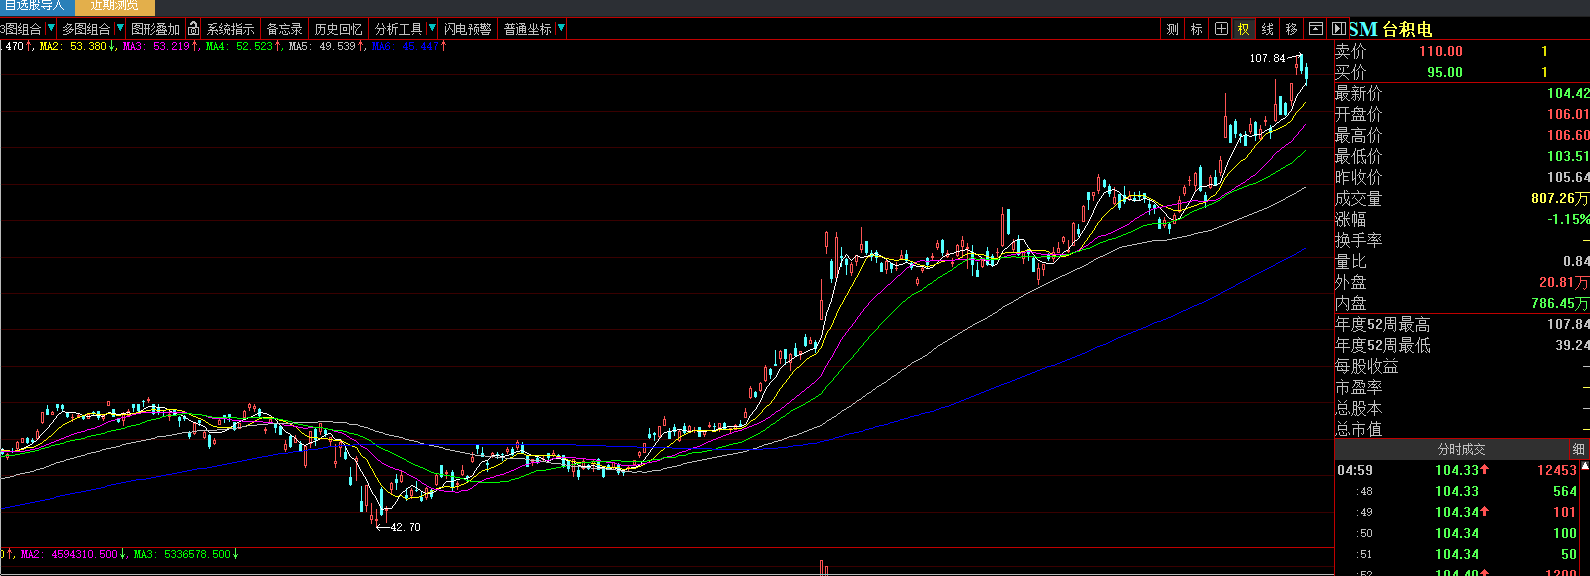Click scroll-up arrow in 分时成交 list
Screen dimensions: 1590x576
pyautogui.click(x=1584, y=467)
